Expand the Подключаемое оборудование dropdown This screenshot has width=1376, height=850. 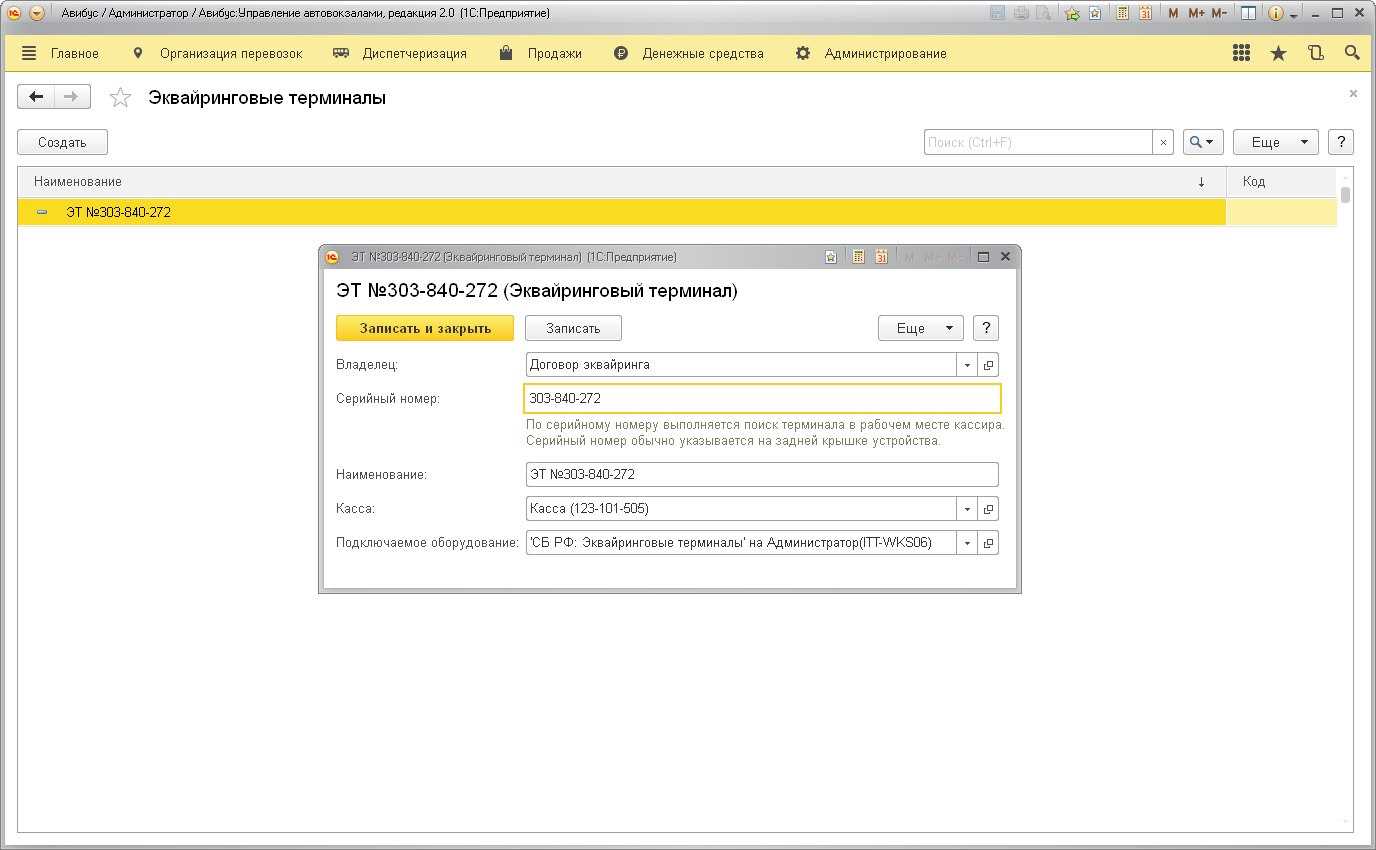point(967,543)
